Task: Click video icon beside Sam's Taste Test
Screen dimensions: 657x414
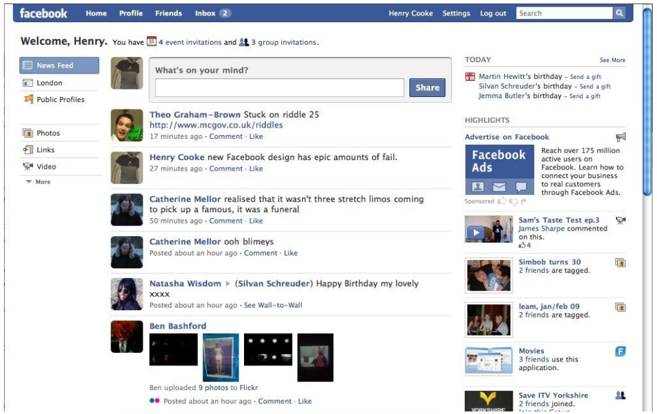Action: click(621, 220)
